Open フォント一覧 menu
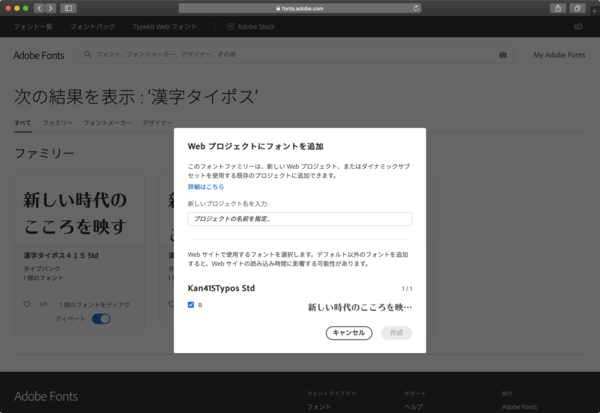This screenshot has height=413, width=600. 33,26
